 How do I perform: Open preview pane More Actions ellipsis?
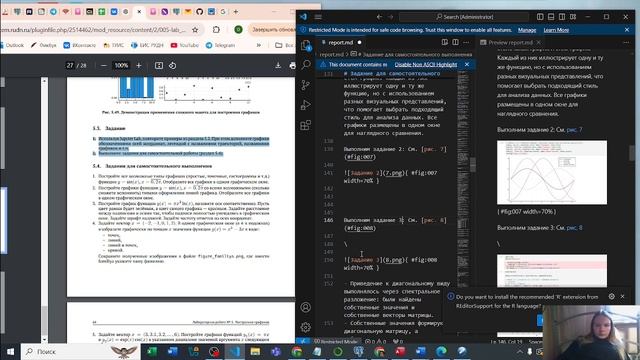(x=627, y=42)
